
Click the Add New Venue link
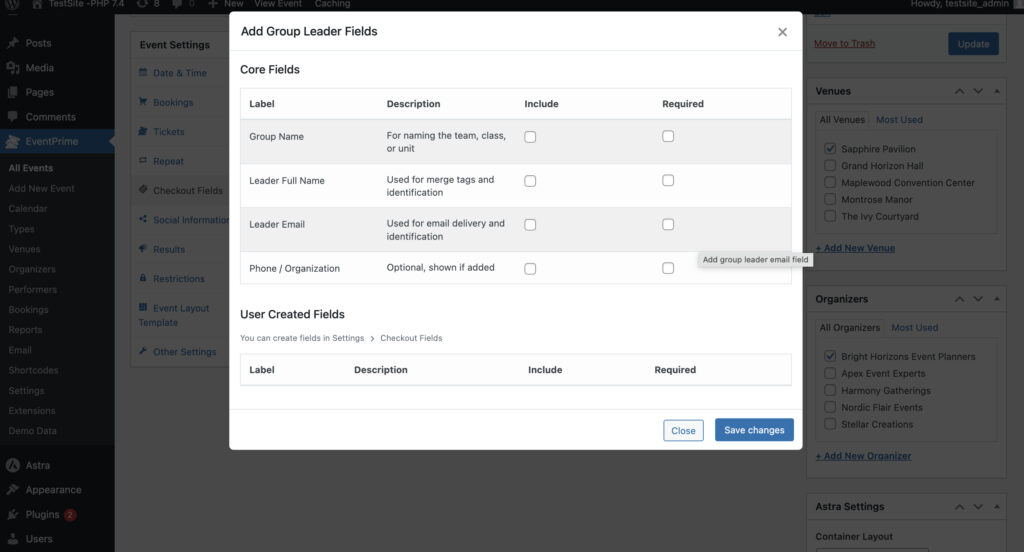tap(855, 248)
